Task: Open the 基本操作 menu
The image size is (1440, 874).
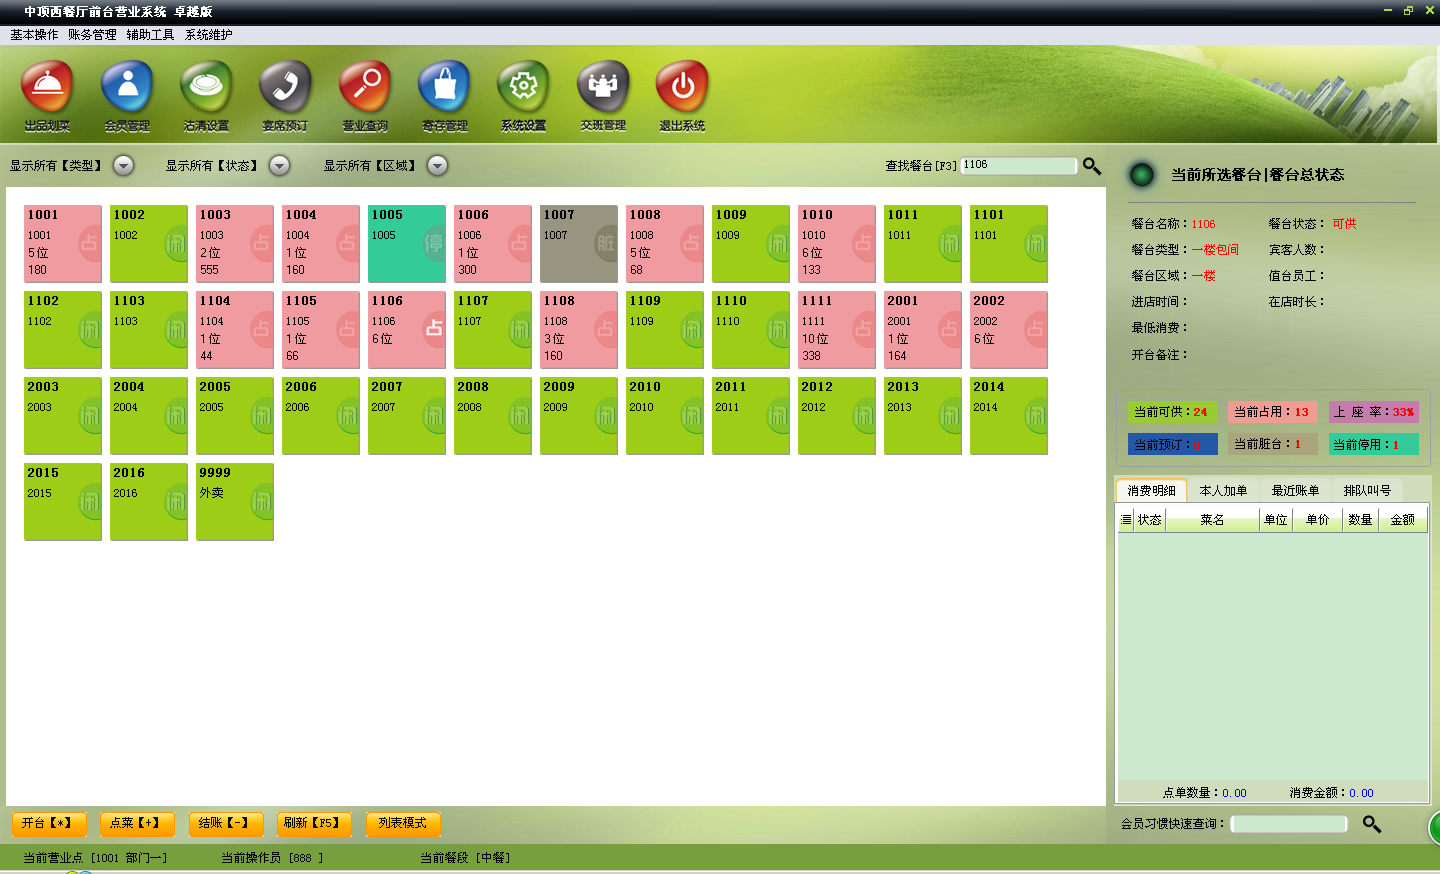Action: [34, 35]
